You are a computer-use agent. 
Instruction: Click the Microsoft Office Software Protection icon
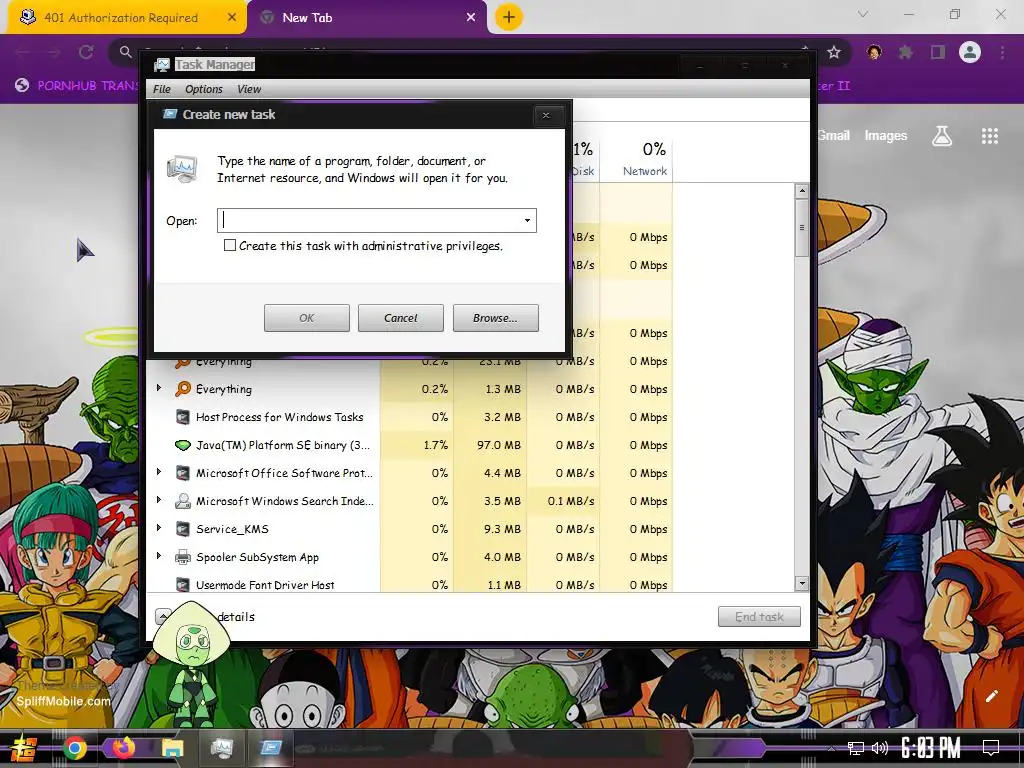click(x=183, y=473)
